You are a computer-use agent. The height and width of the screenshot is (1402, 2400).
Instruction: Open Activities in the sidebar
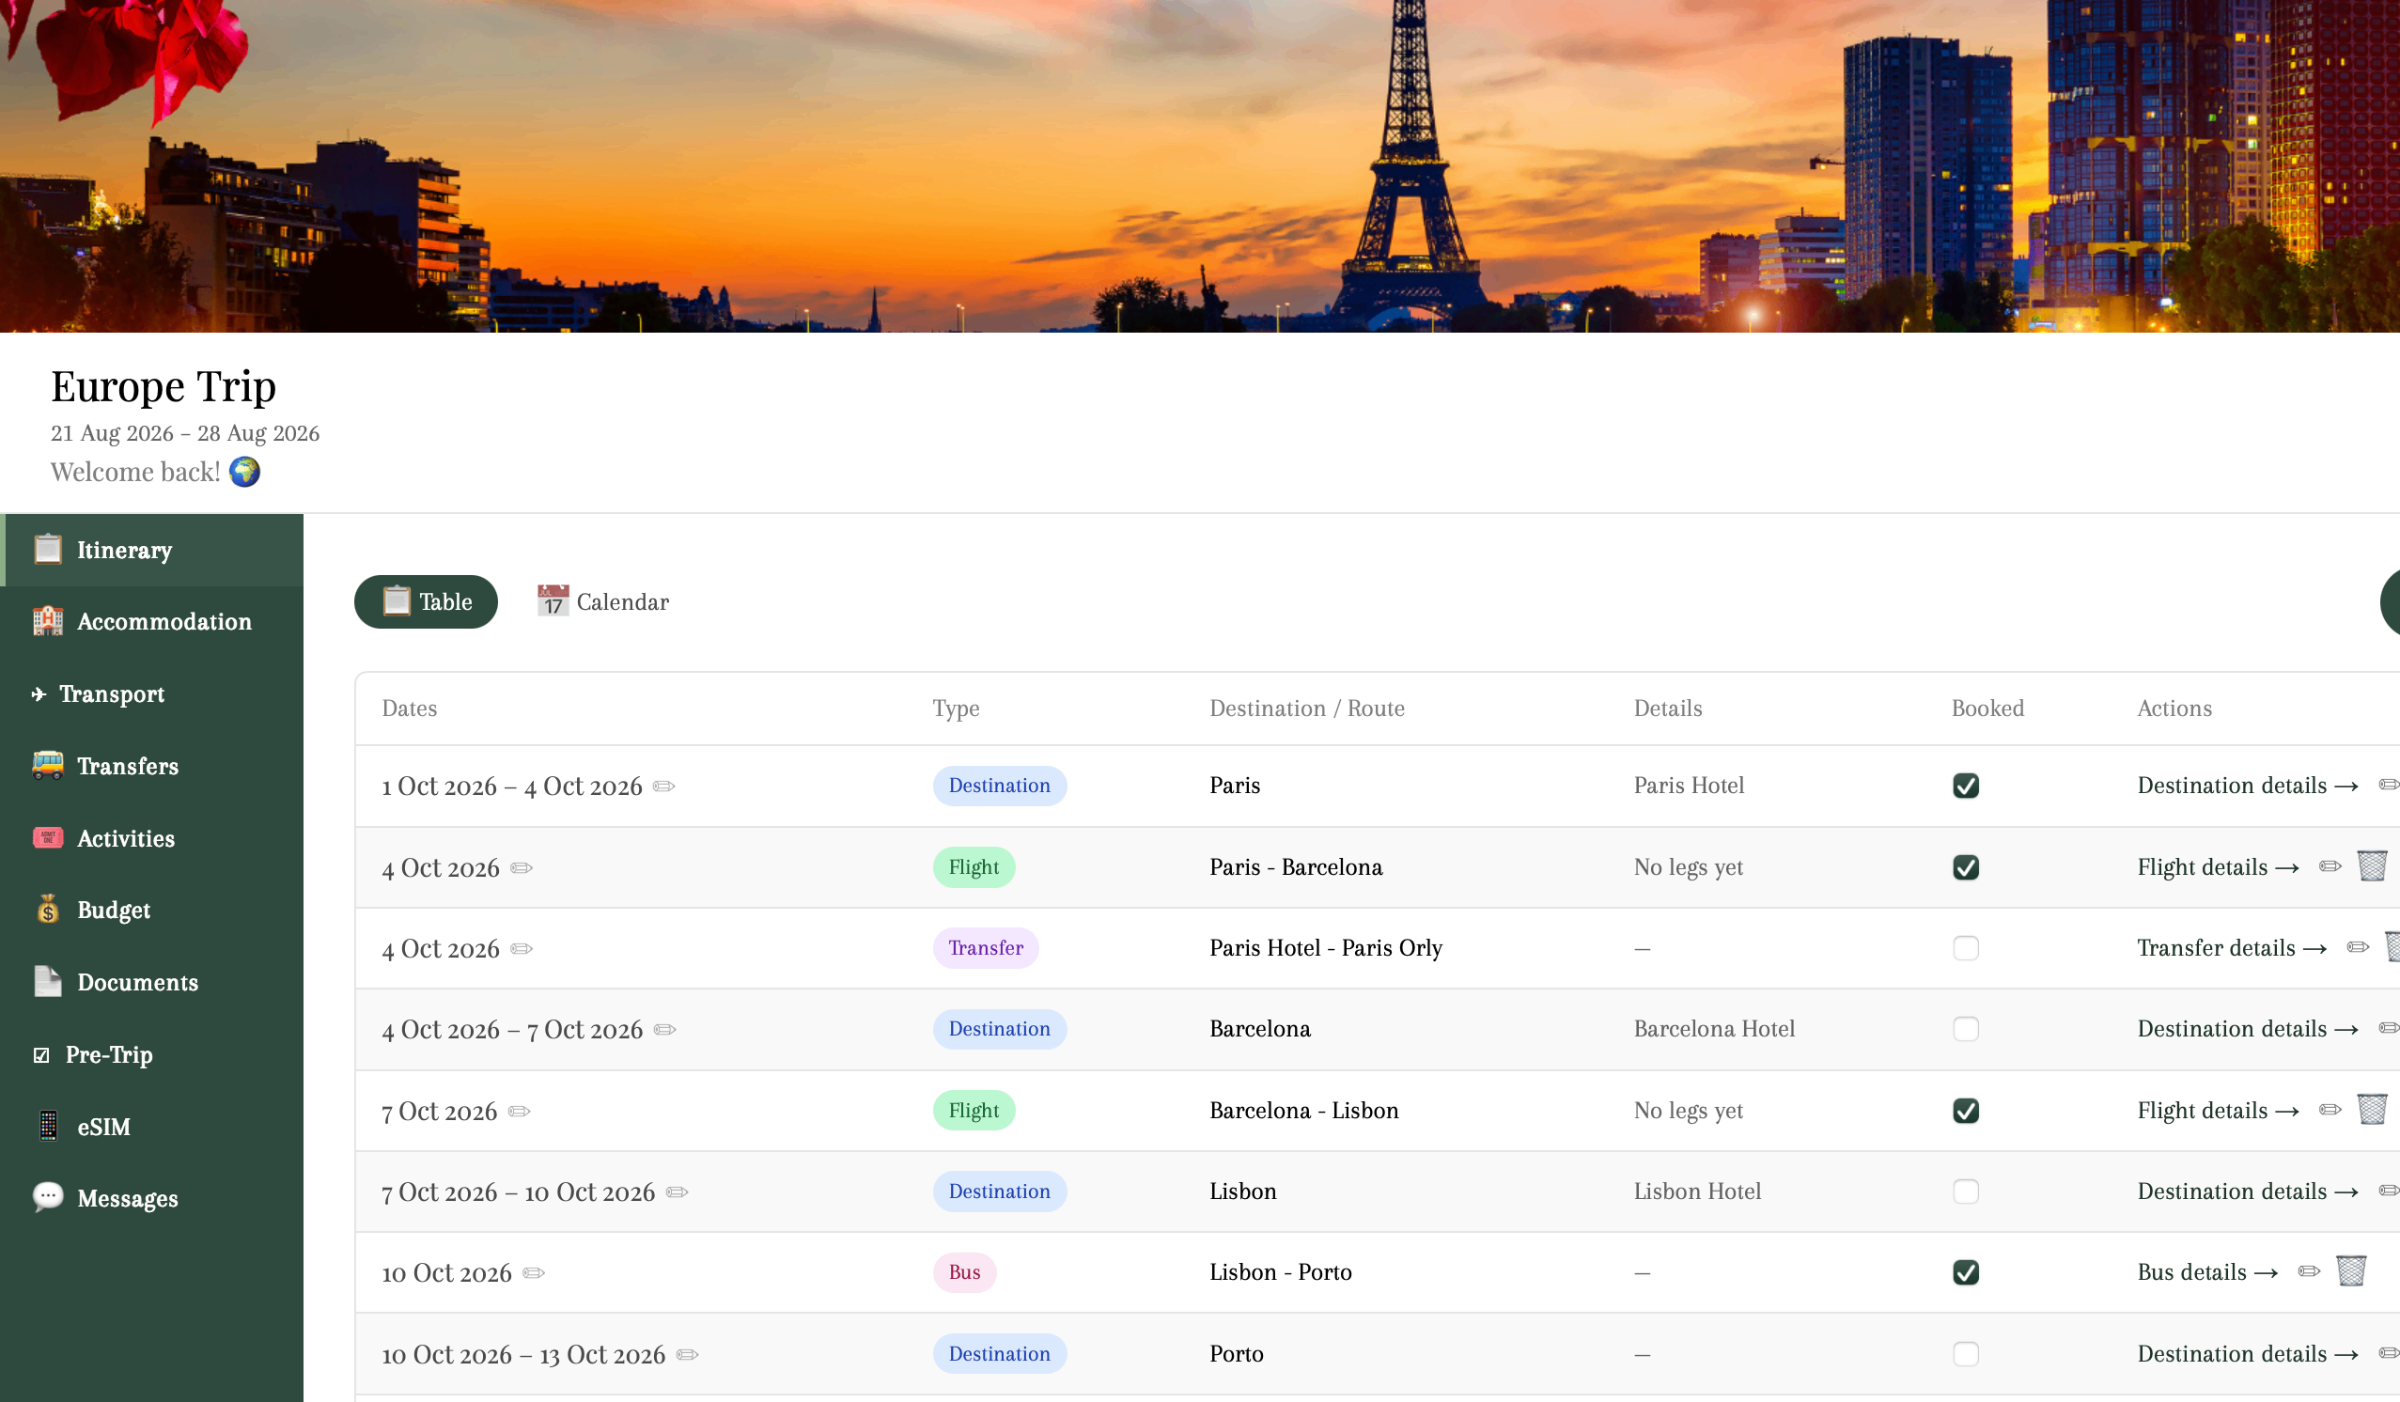click(x=152, y=838)
